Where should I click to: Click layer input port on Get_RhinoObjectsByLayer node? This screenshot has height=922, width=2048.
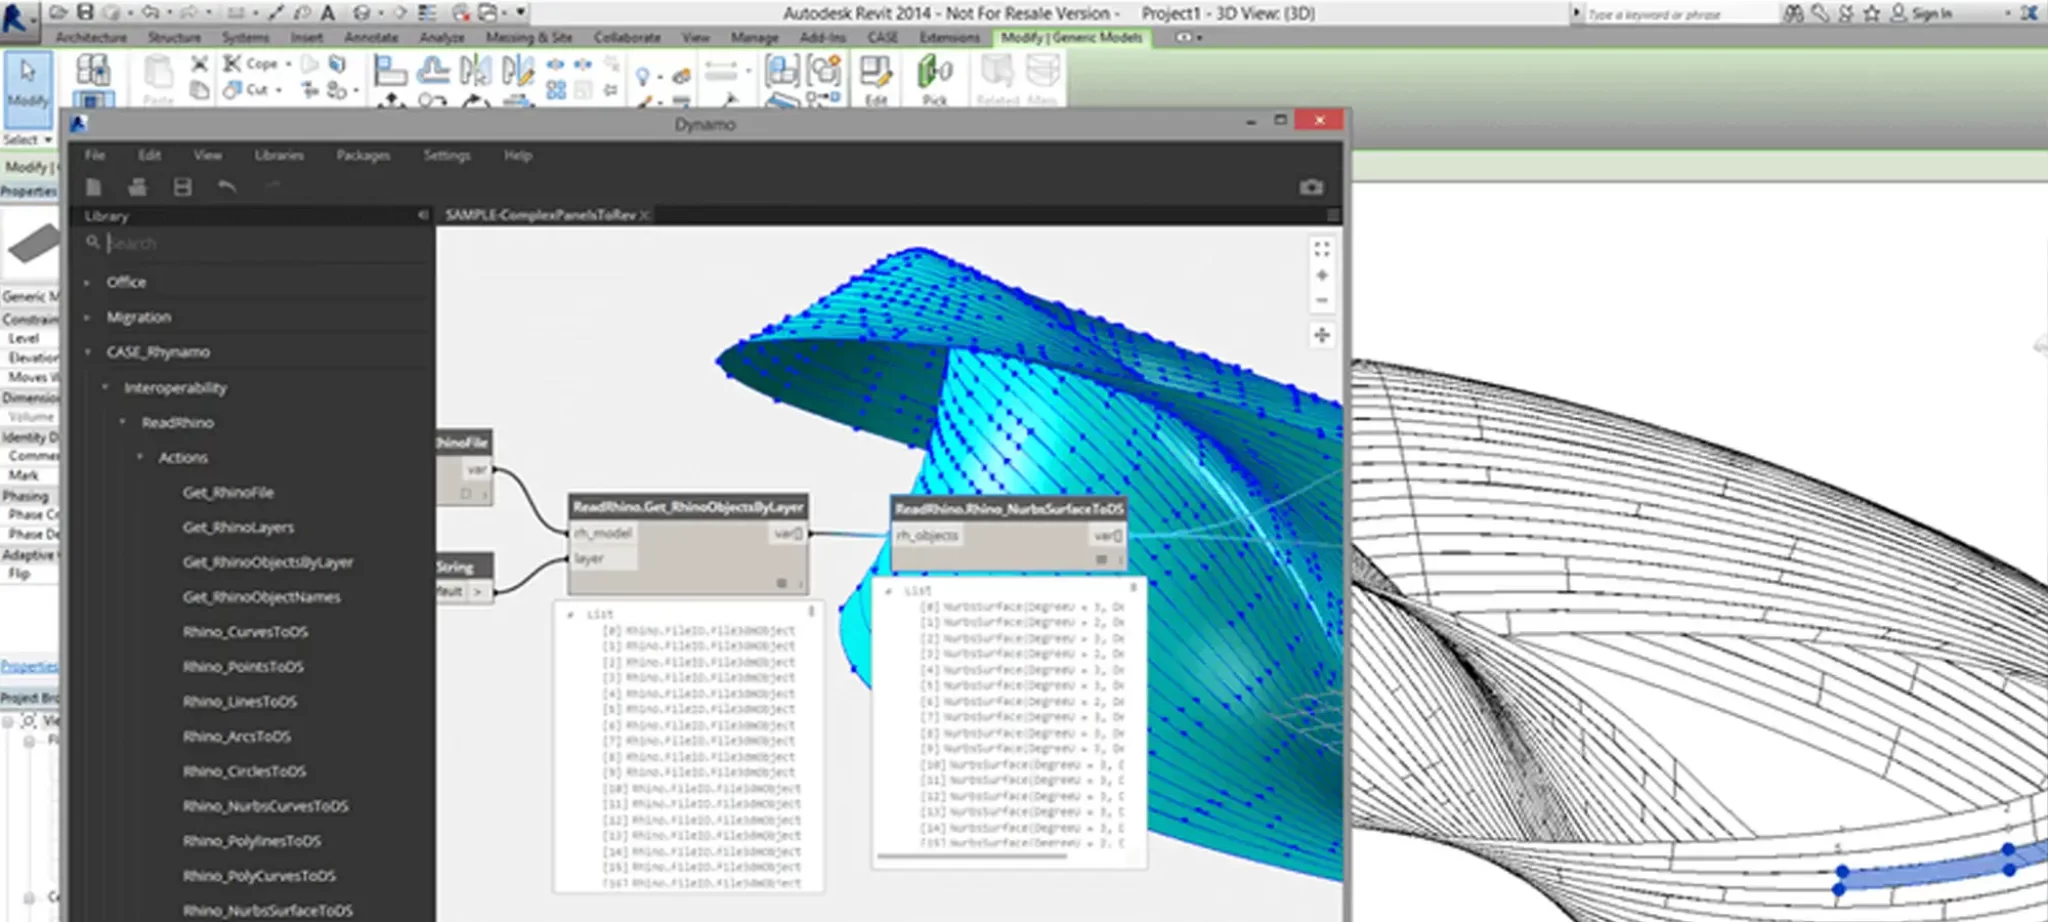(x=603, y=559)
